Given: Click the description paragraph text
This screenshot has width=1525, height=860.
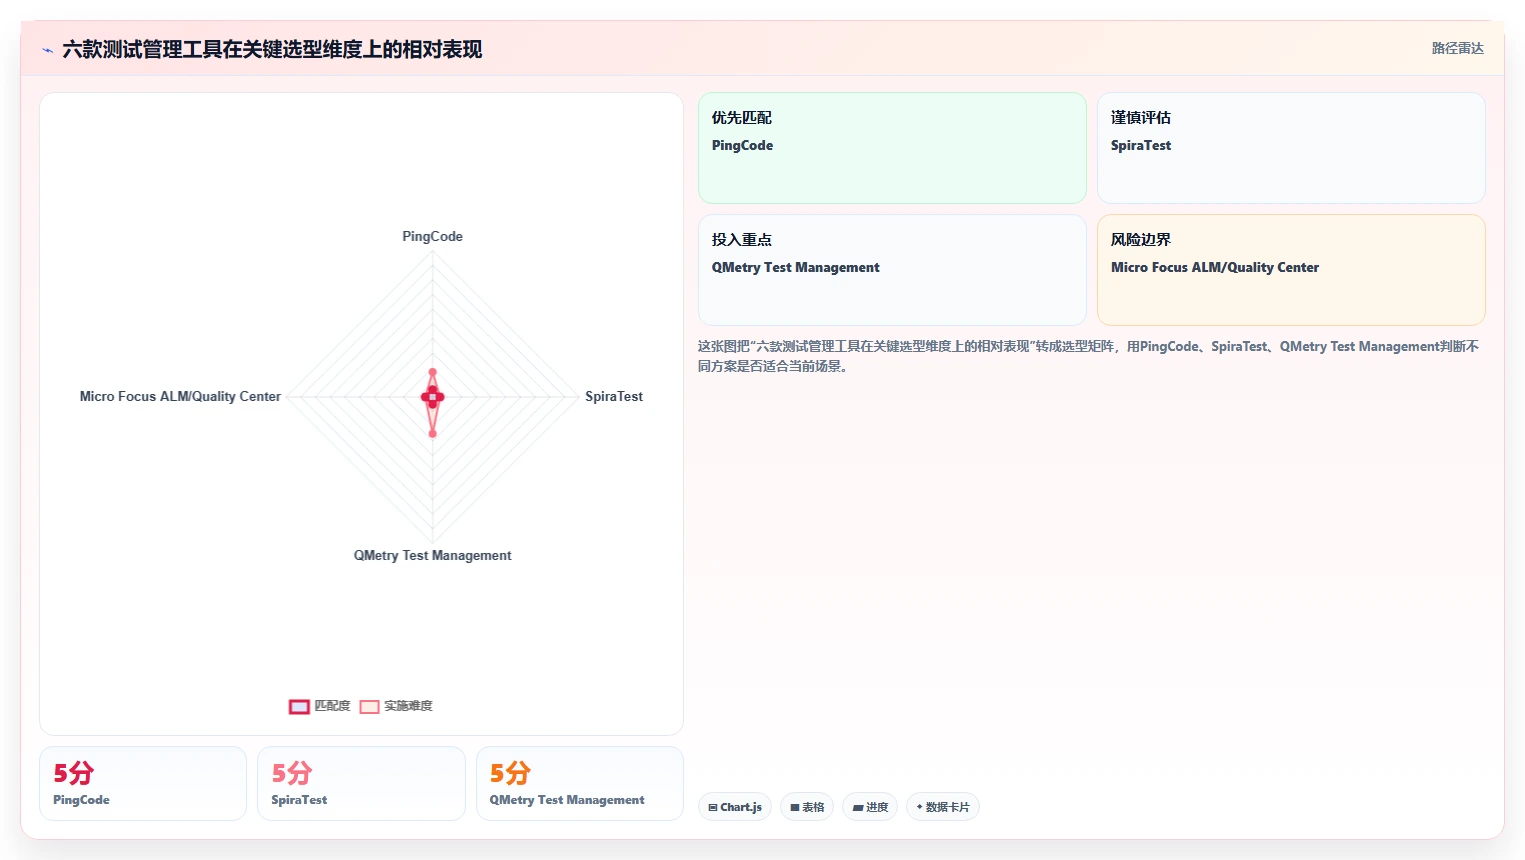Looking at the screenshot, I should click(x=1090, y=356).
